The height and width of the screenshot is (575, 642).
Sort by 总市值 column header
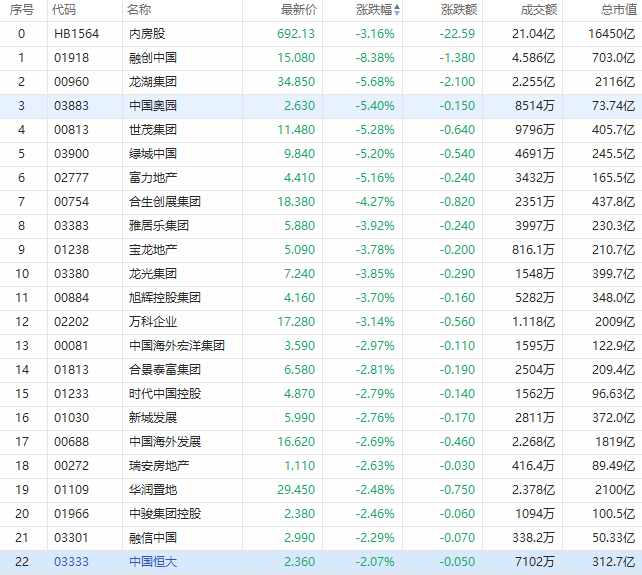pyautogui.click(x=619, y=9)
